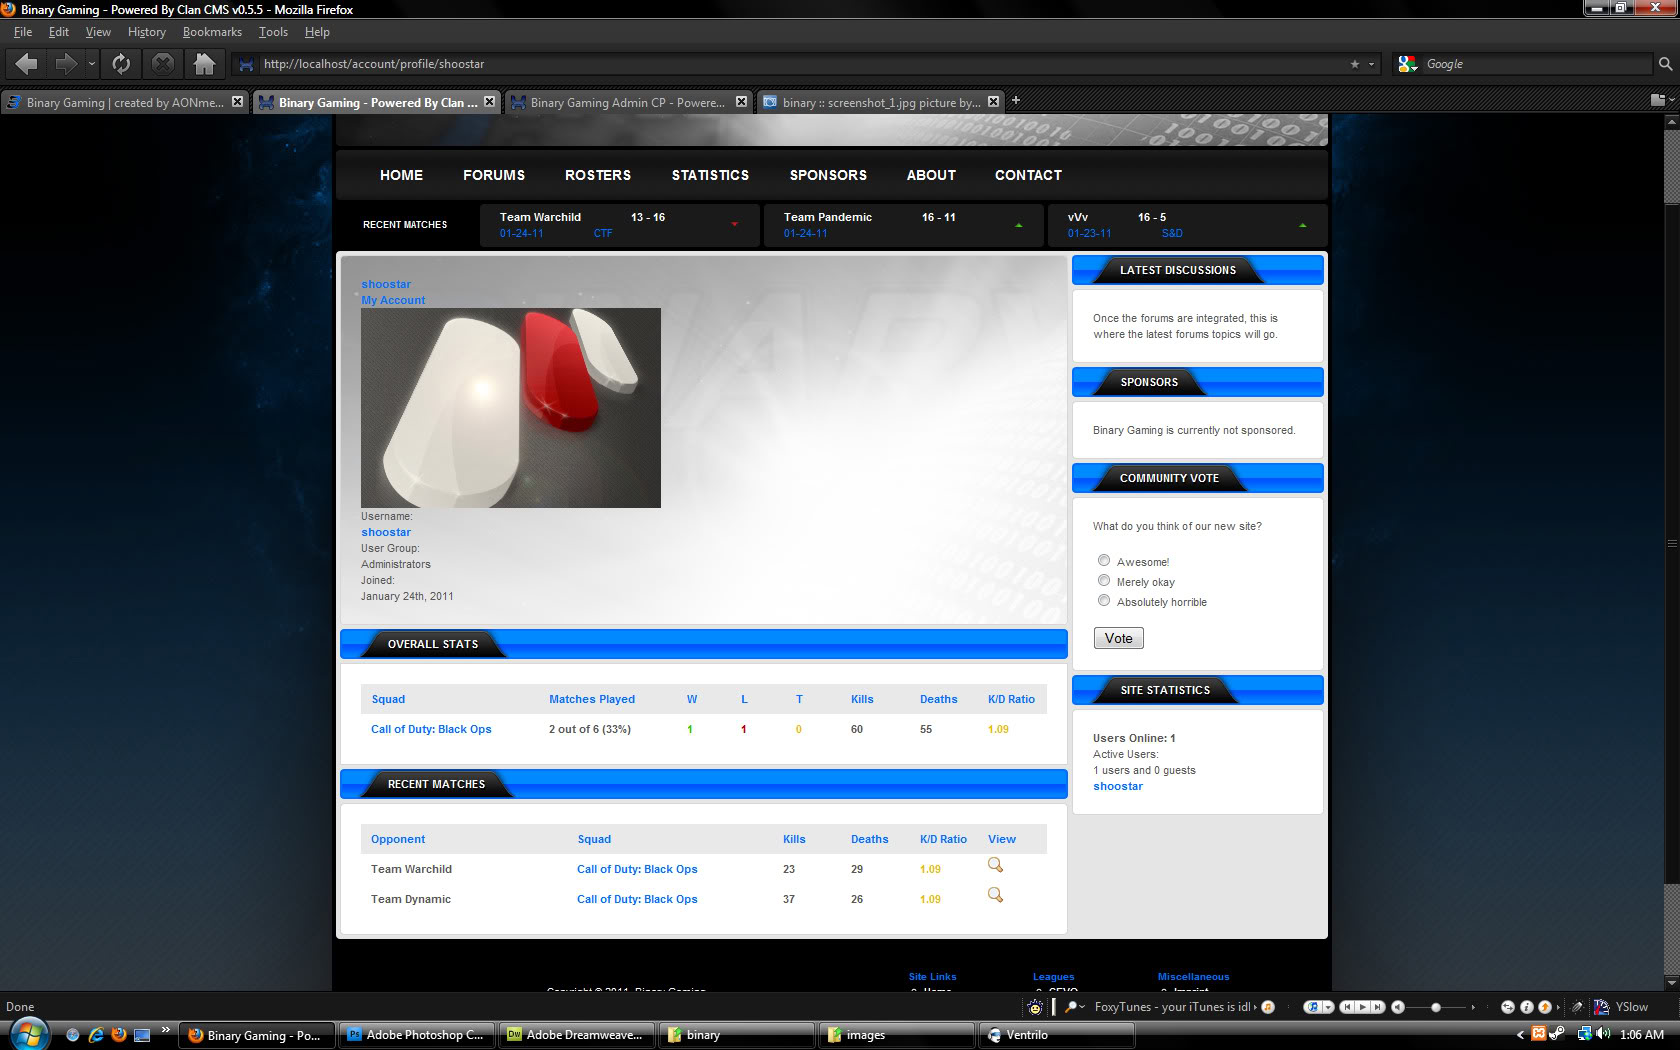The width and height of the screenshot is (1680, 1050).
Task: View Team Warchild match magnifier icon
Action: click(995, 865)
